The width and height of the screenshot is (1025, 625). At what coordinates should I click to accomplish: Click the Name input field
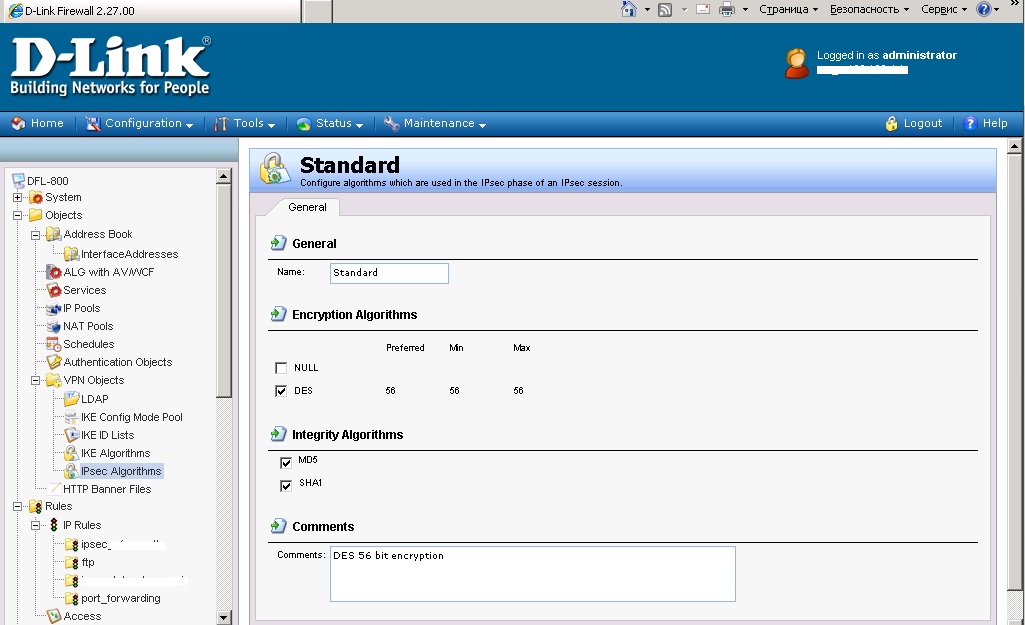tap(389, 273)
